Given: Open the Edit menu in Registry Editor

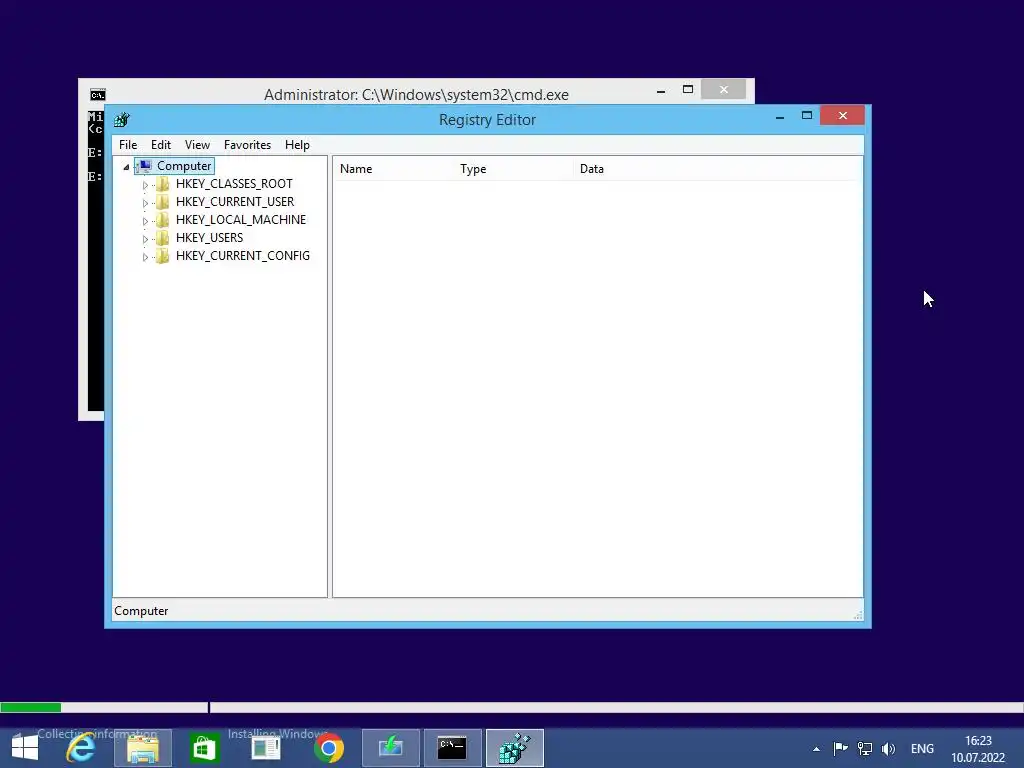Looking at the screenshot, I should tap(161, 145).
